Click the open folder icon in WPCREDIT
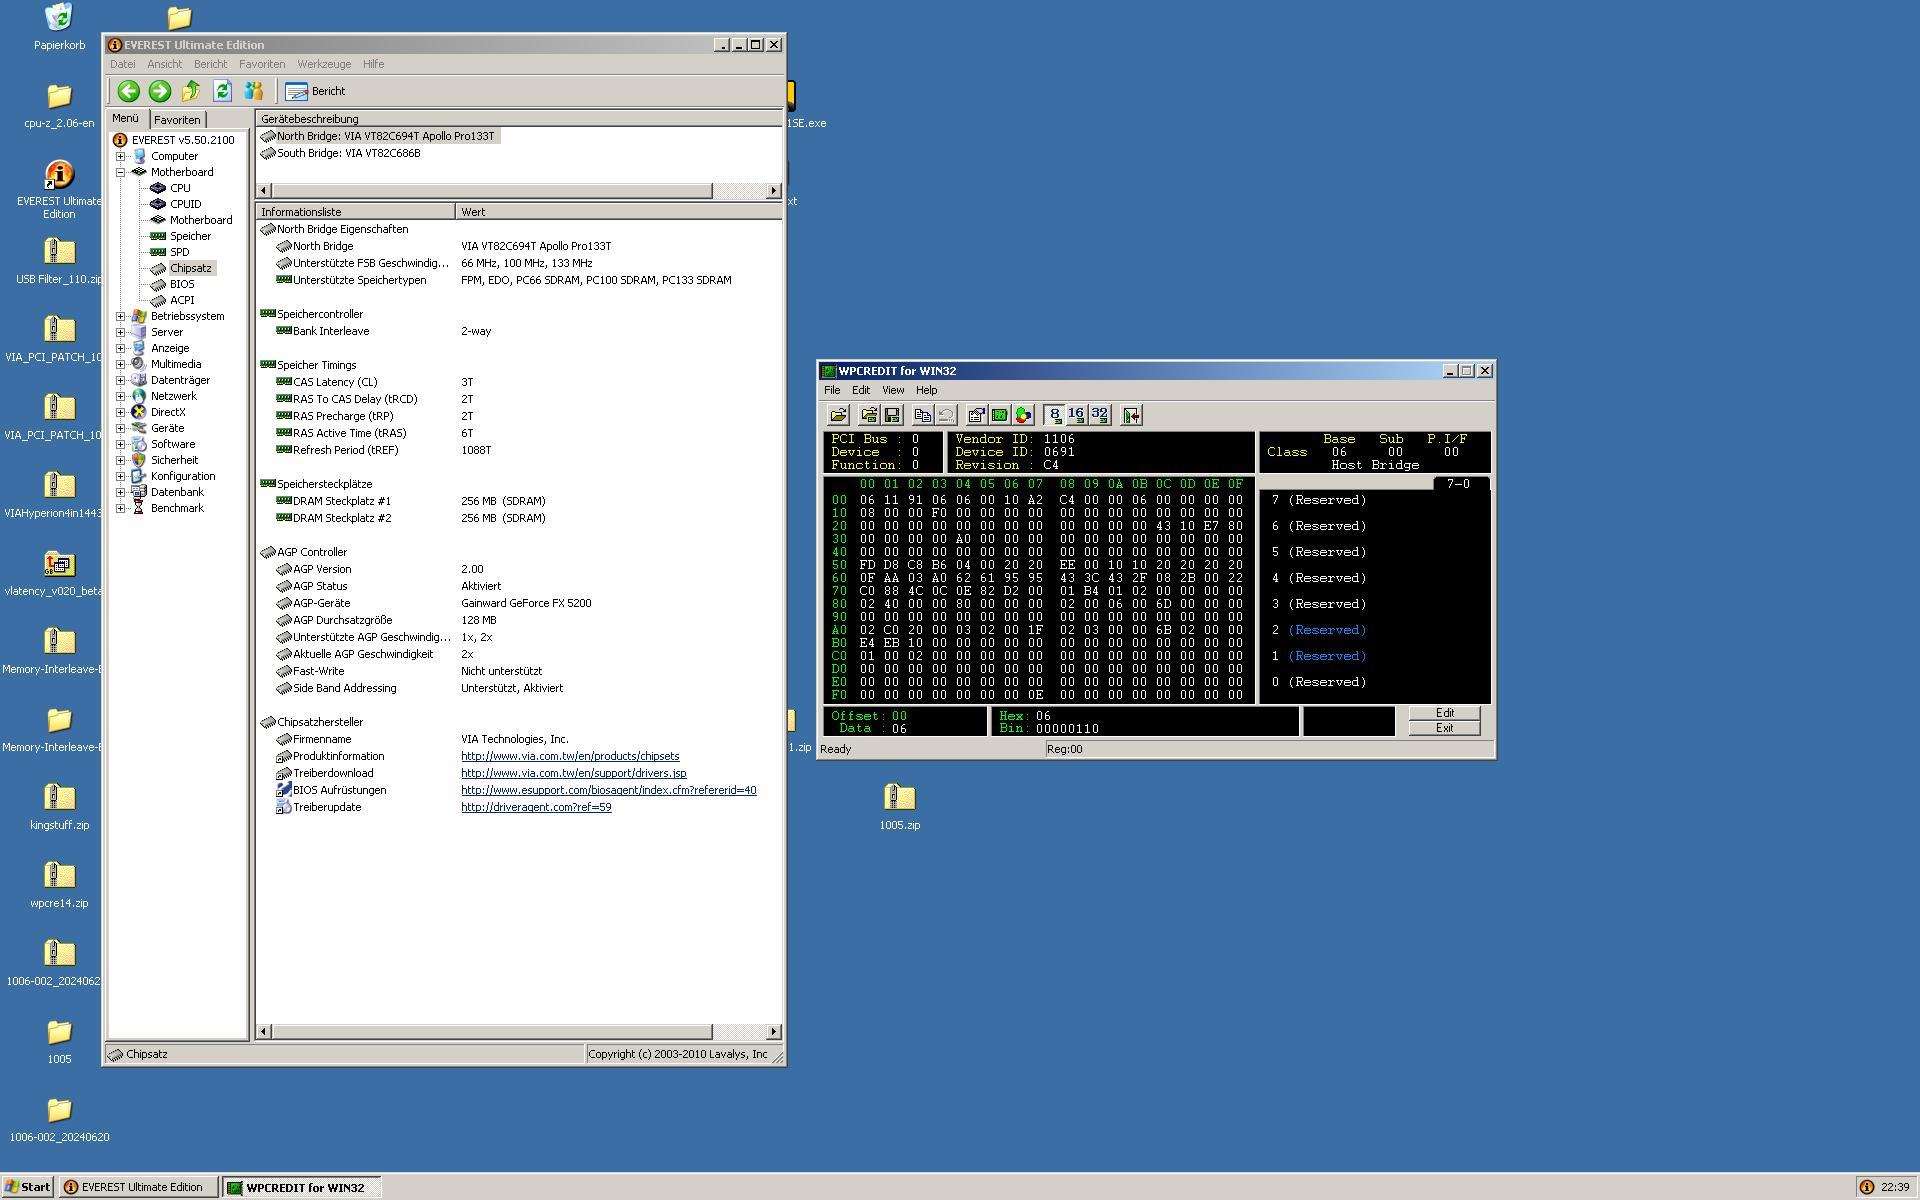1920x1200 pixels. (838, 415)
